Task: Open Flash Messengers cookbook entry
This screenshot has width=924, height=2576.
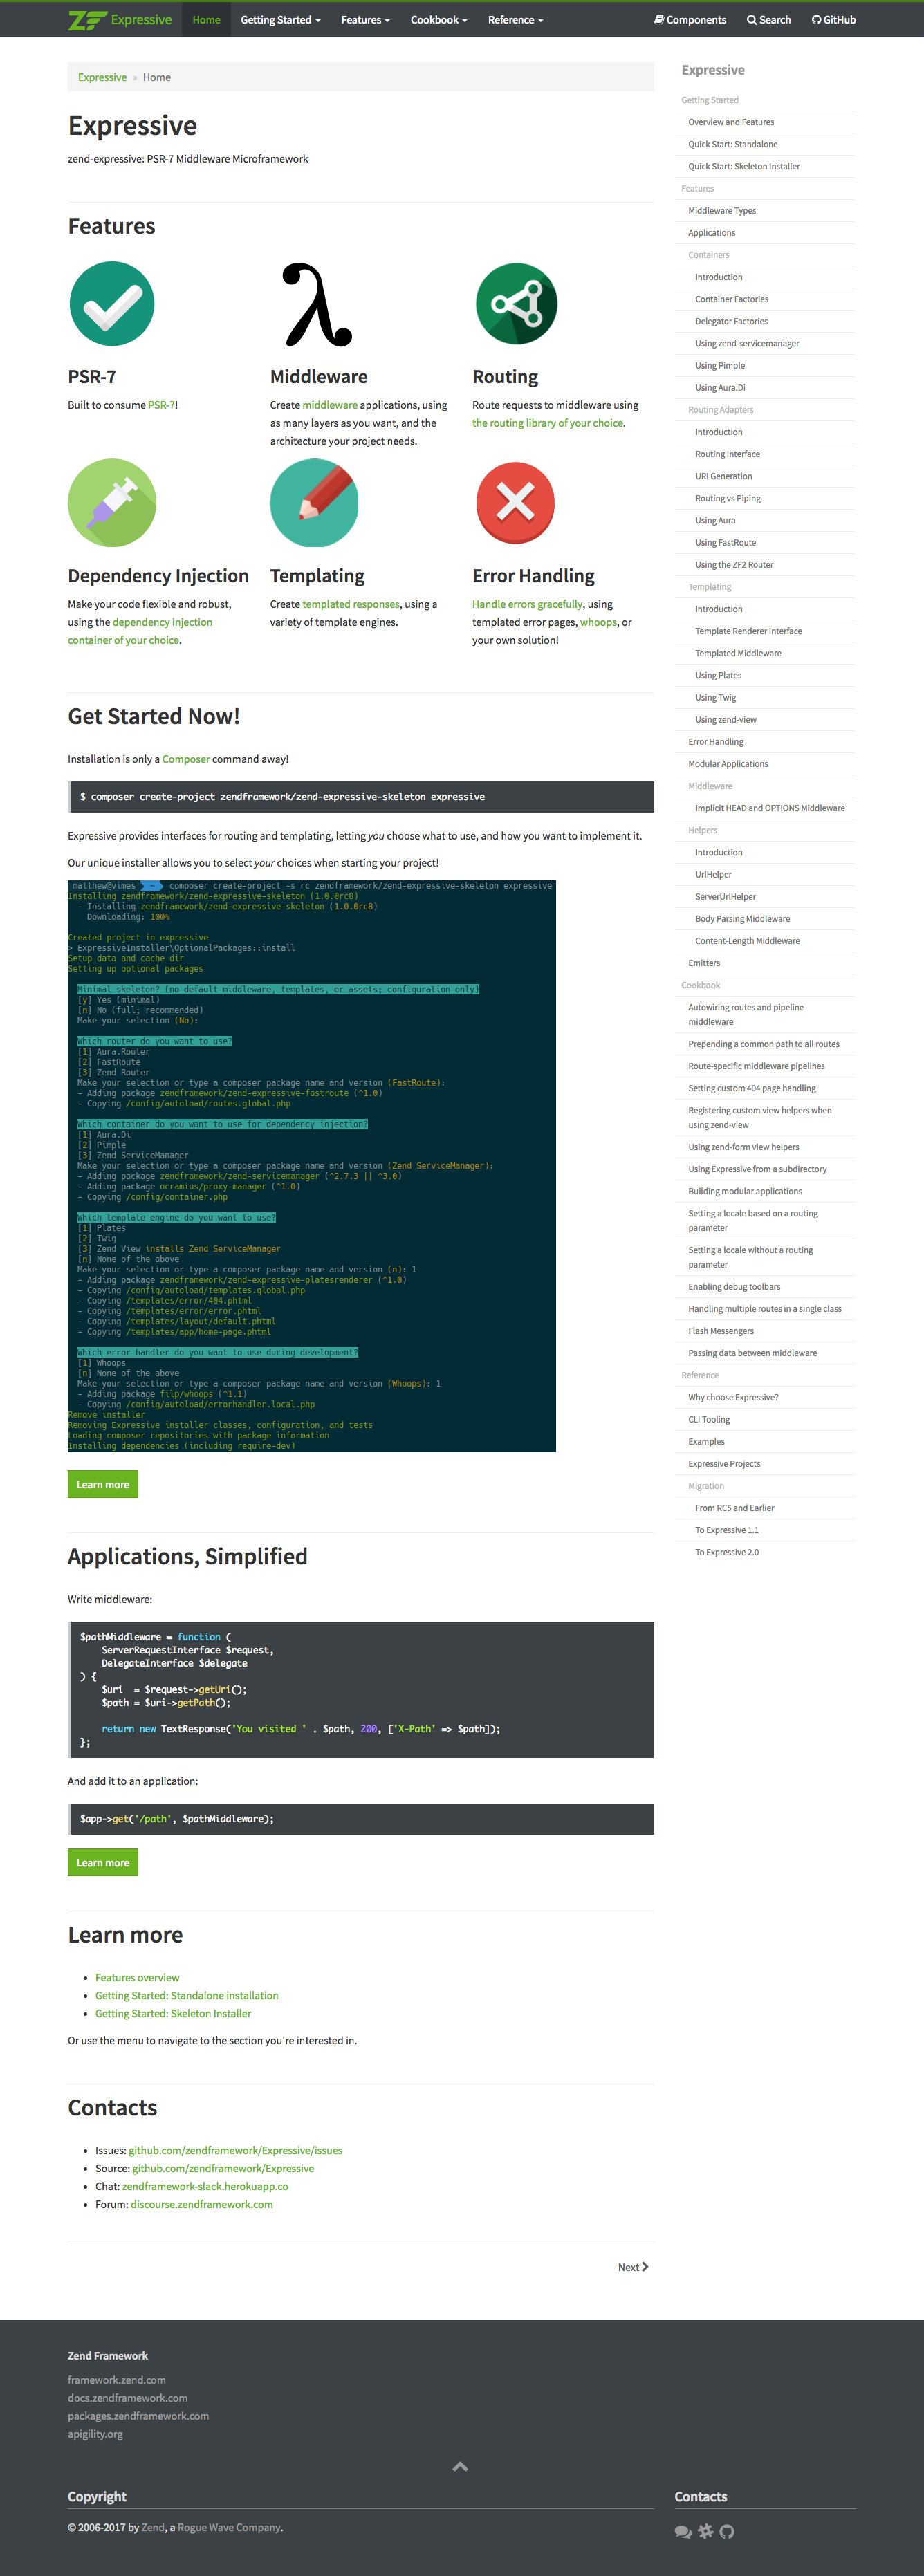Action: (x=721, y=1331)
